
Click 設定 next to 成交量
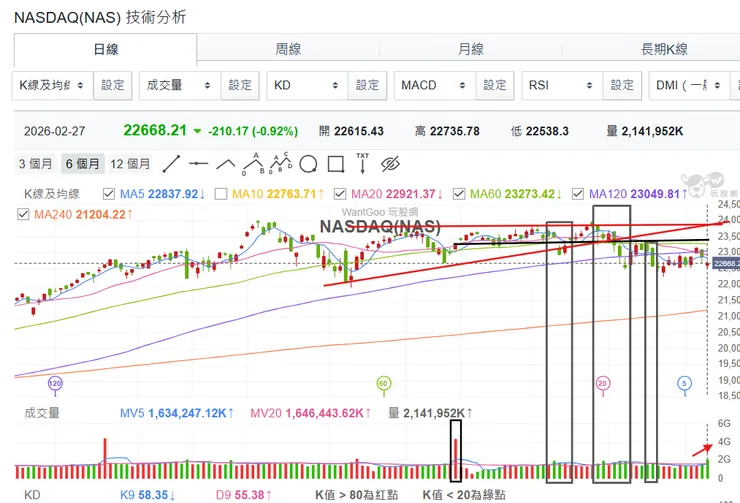click(x=240, y=85)
